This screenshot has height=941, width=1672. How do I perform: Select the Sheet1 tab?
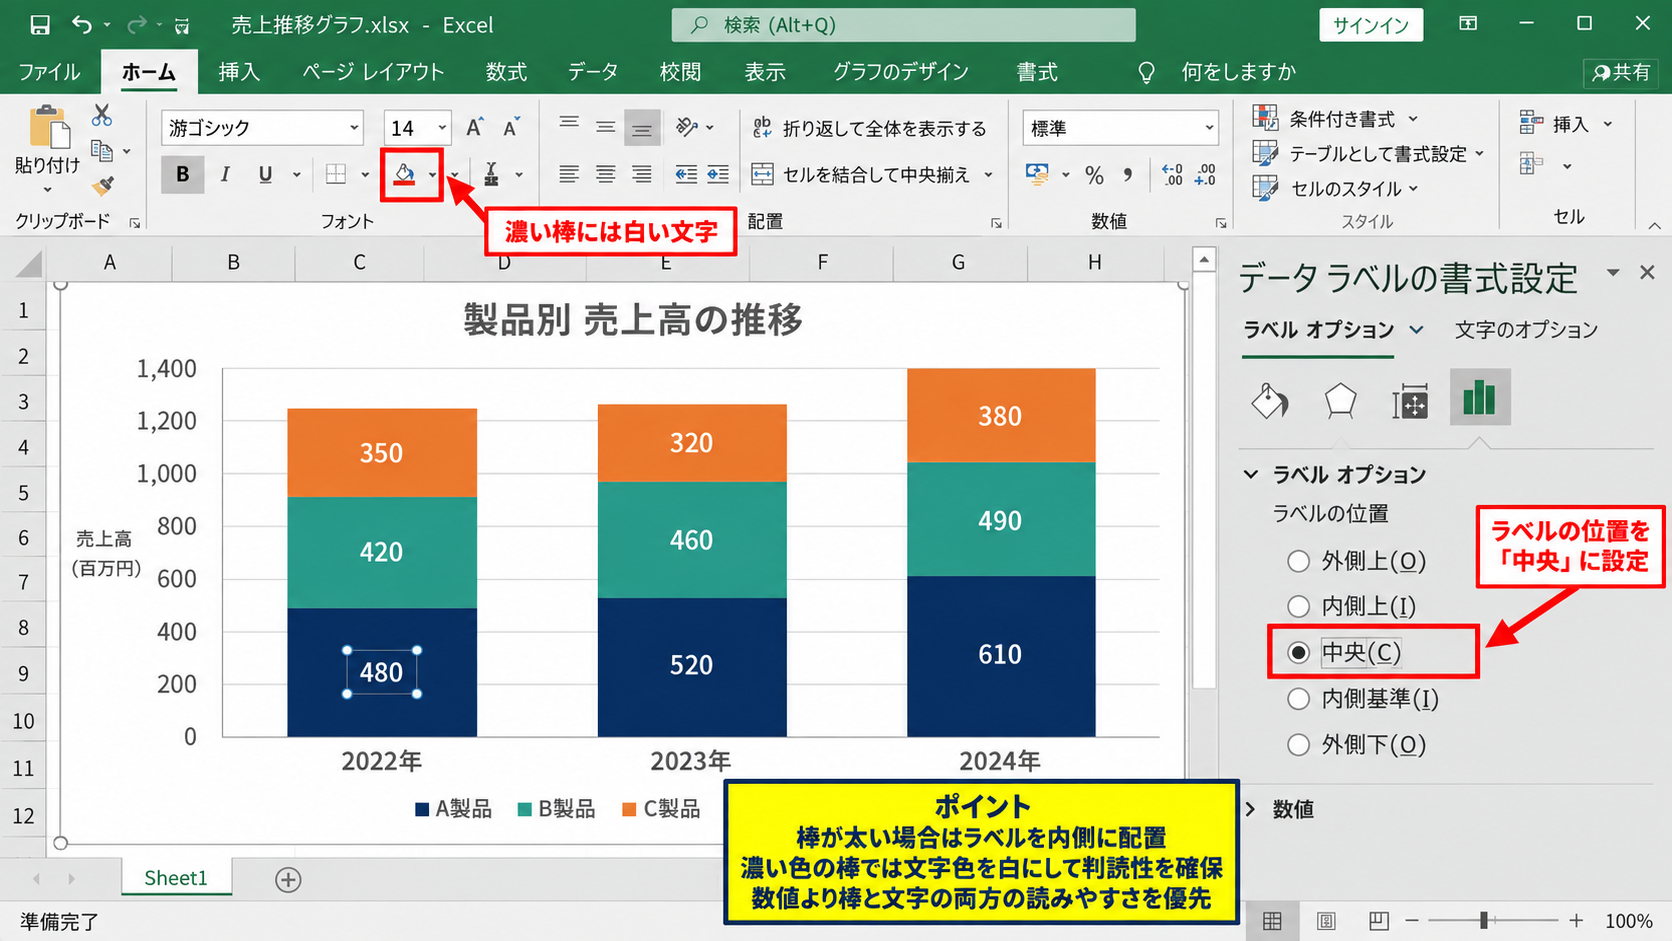pyautogui.click(x=176, y=878)
